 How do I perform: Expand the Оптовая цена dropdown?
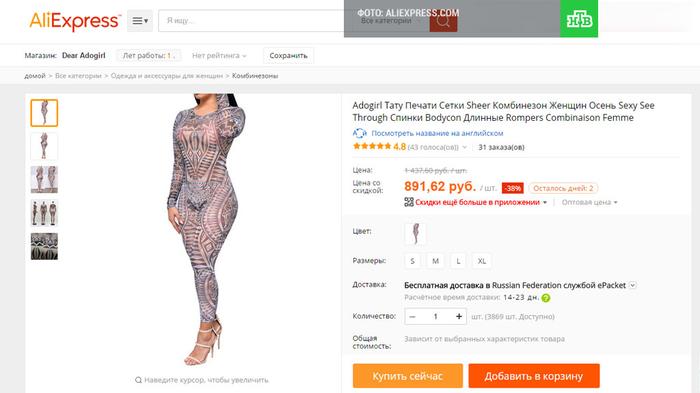(590, 202)
